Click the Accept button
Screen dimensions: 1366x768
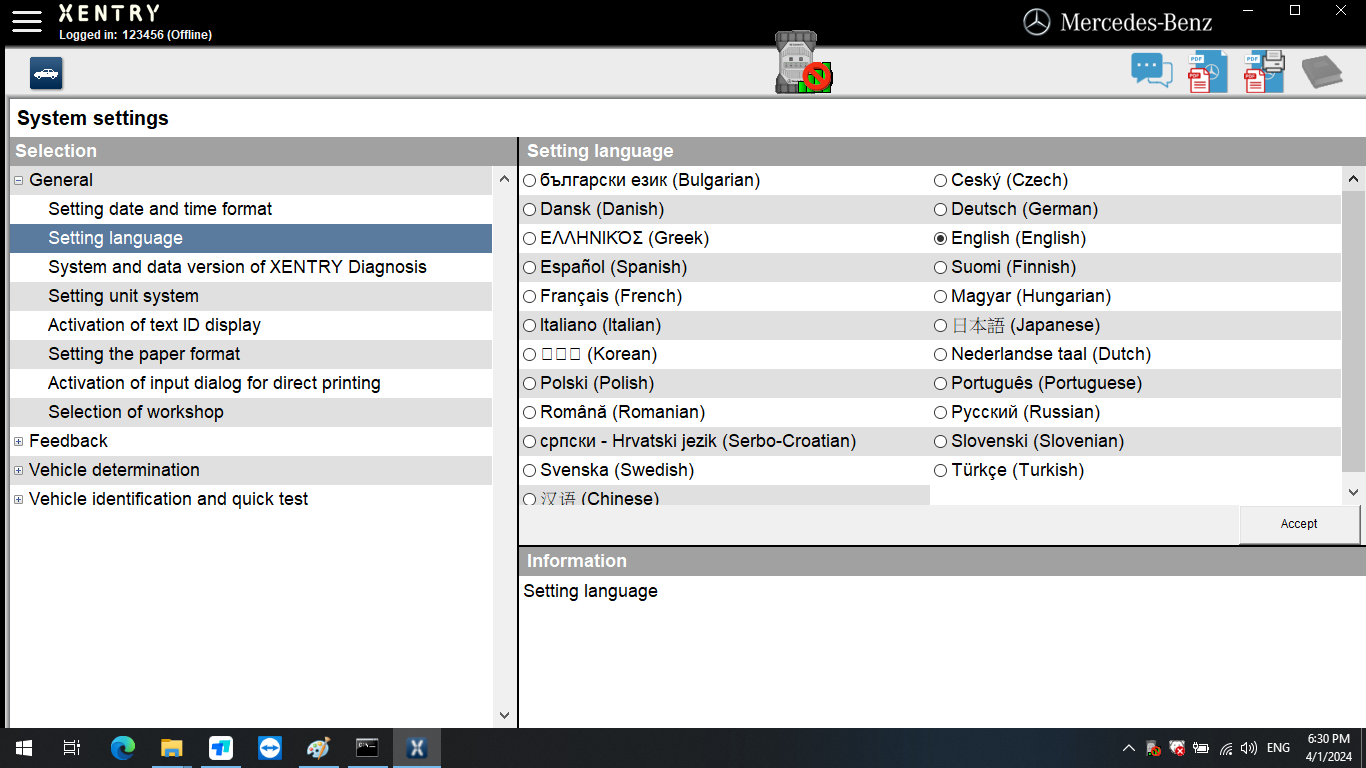pos(1299,524)
